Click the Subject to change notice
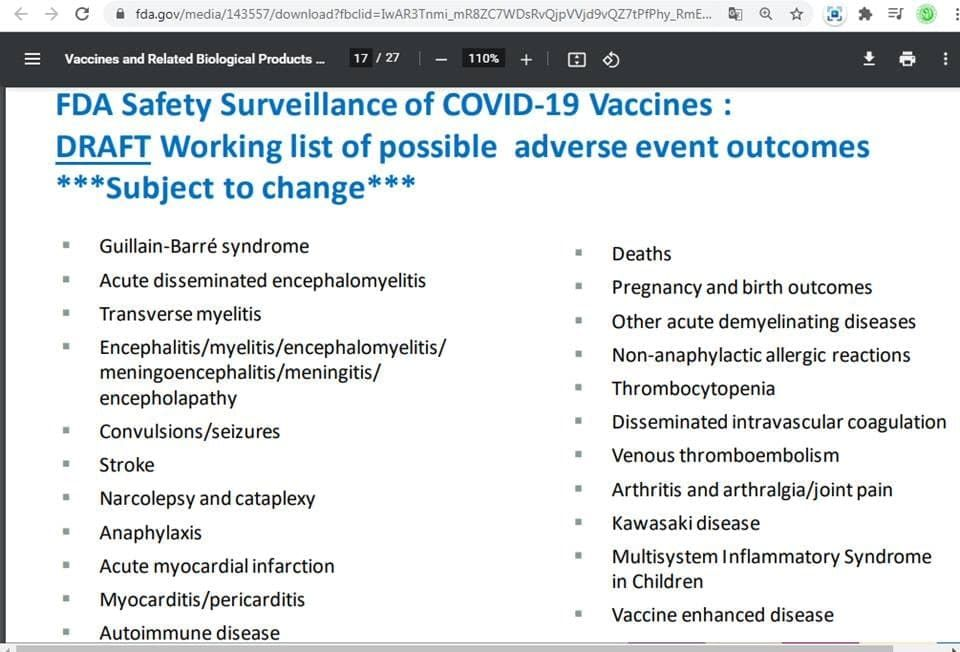The height and width of the screenshot is (652, 960). 236,187
